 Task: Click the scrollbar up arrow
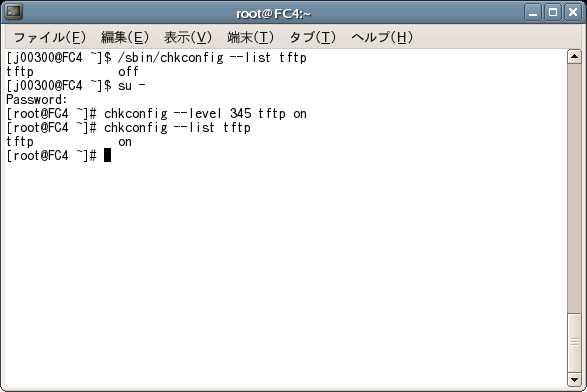coord(574,57)
